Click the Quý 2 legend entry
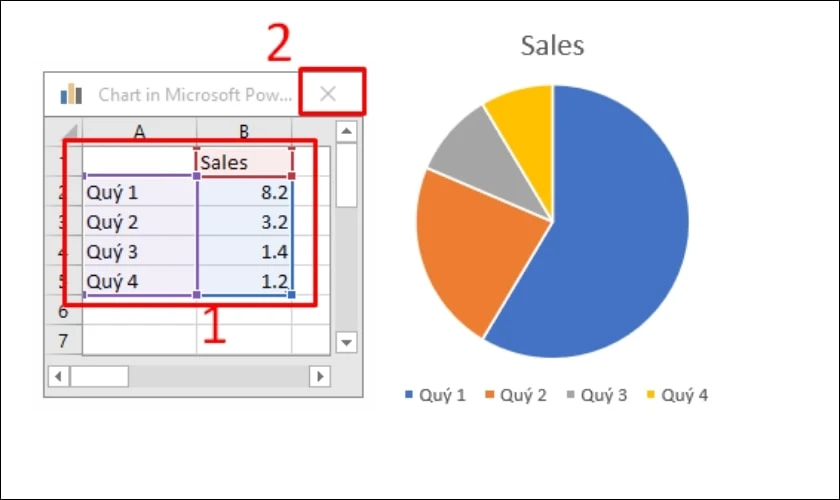 coord(516,395)
